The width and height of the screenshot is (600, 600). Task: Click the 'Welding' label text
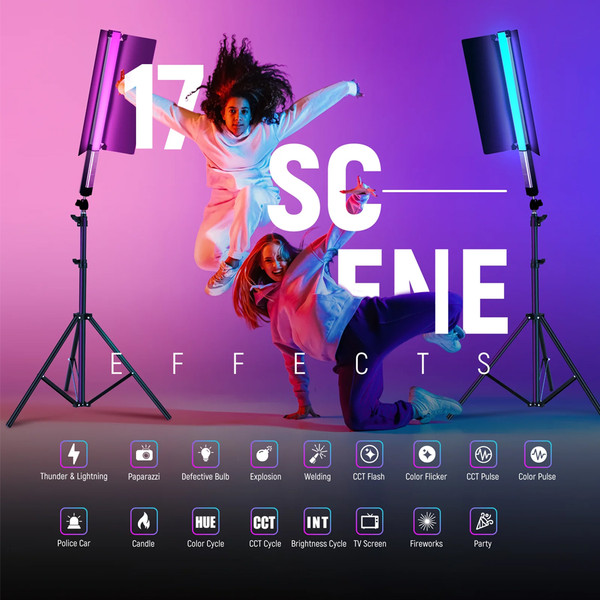pyautogui.click(x=317, y=477)
